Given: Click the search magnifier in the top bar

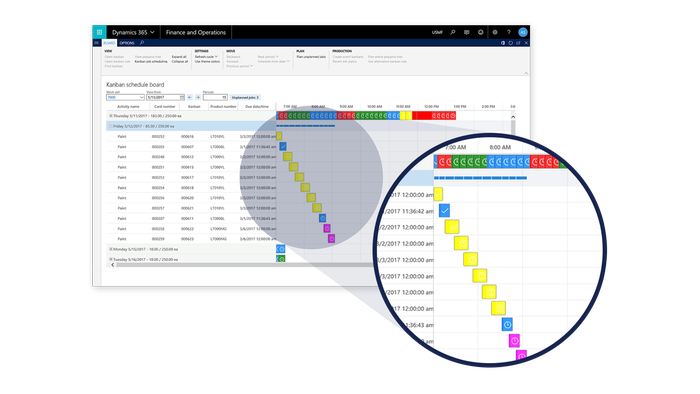Looking at the screenshot, I should [453, 32].
